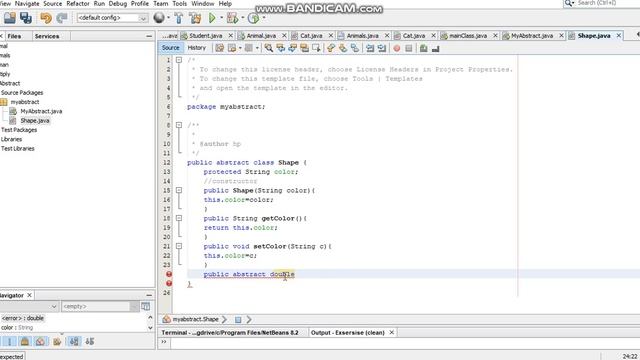This screenshot has width=640, height=360.
Task: Open the Tools menu
Action: pyautogui.click(x=180, y=4)
